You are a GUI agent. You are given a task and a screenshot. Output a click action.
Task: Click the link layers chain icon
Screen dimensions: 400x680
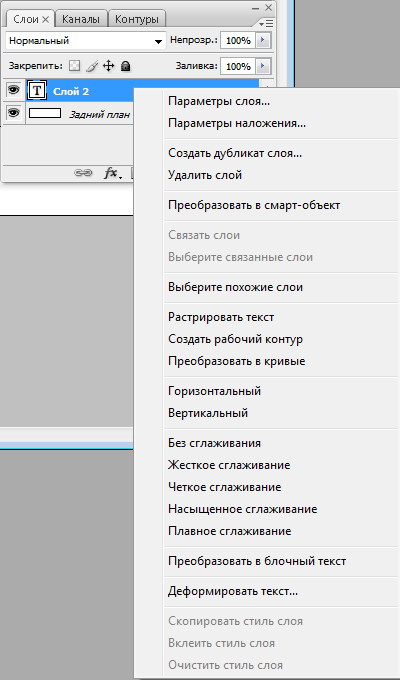83,173
